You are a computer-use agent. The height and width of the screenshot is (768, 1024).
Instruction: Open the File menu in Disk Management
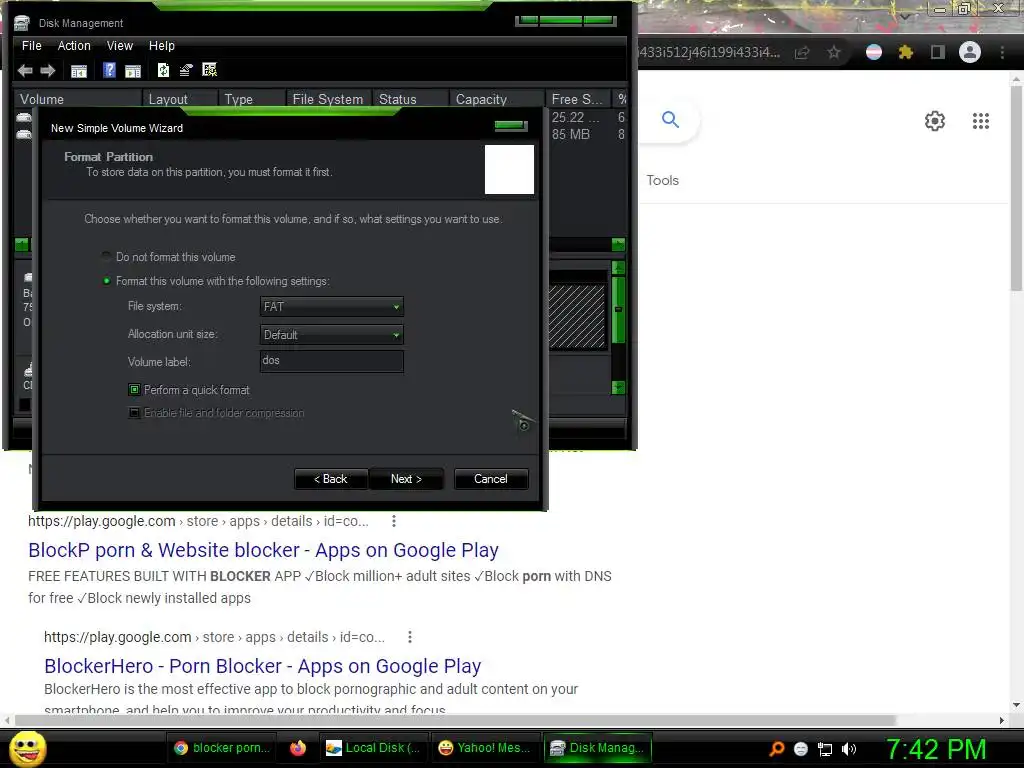31,46
